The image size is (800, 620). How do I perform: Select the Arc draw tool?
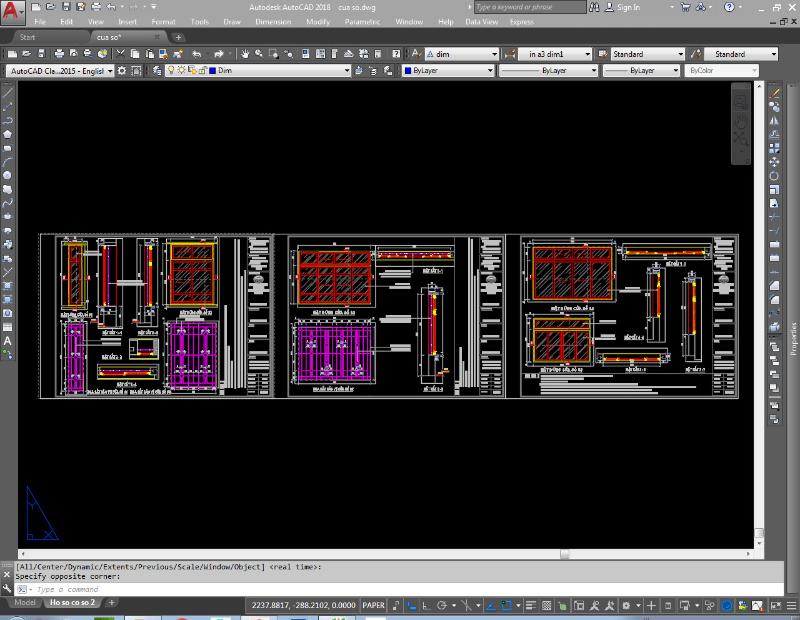tap(7, 162)
